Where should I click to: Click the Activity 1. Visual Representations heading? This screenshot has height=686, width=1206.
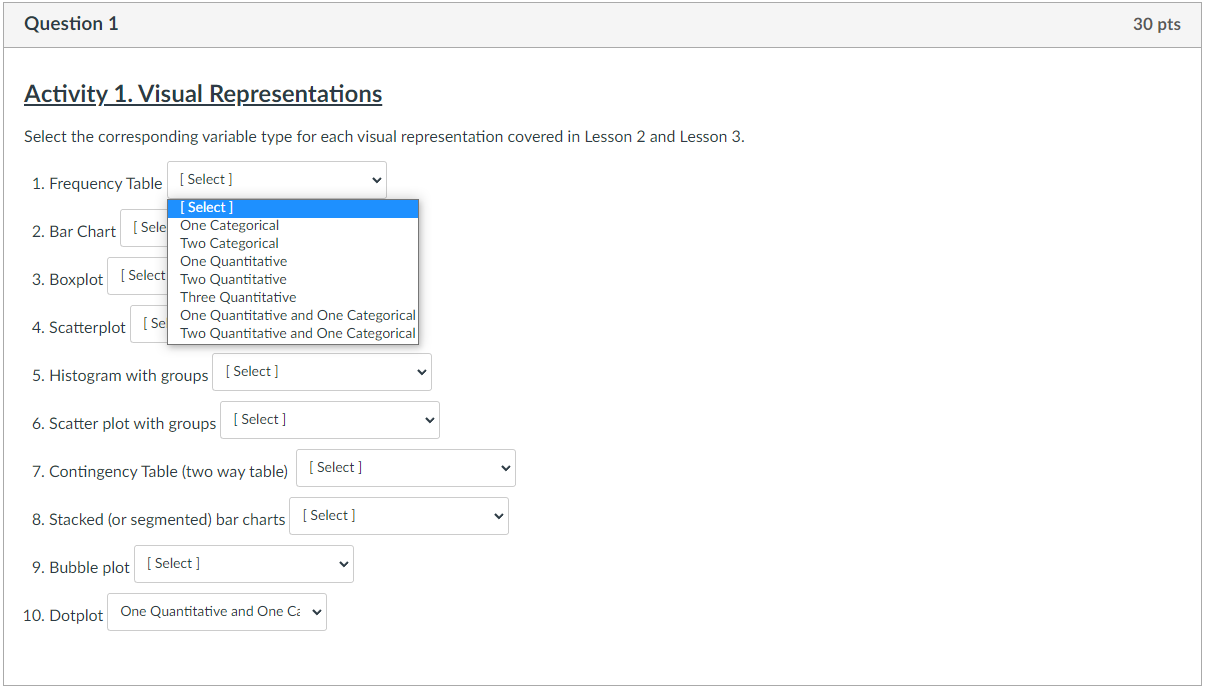point(203,94)
